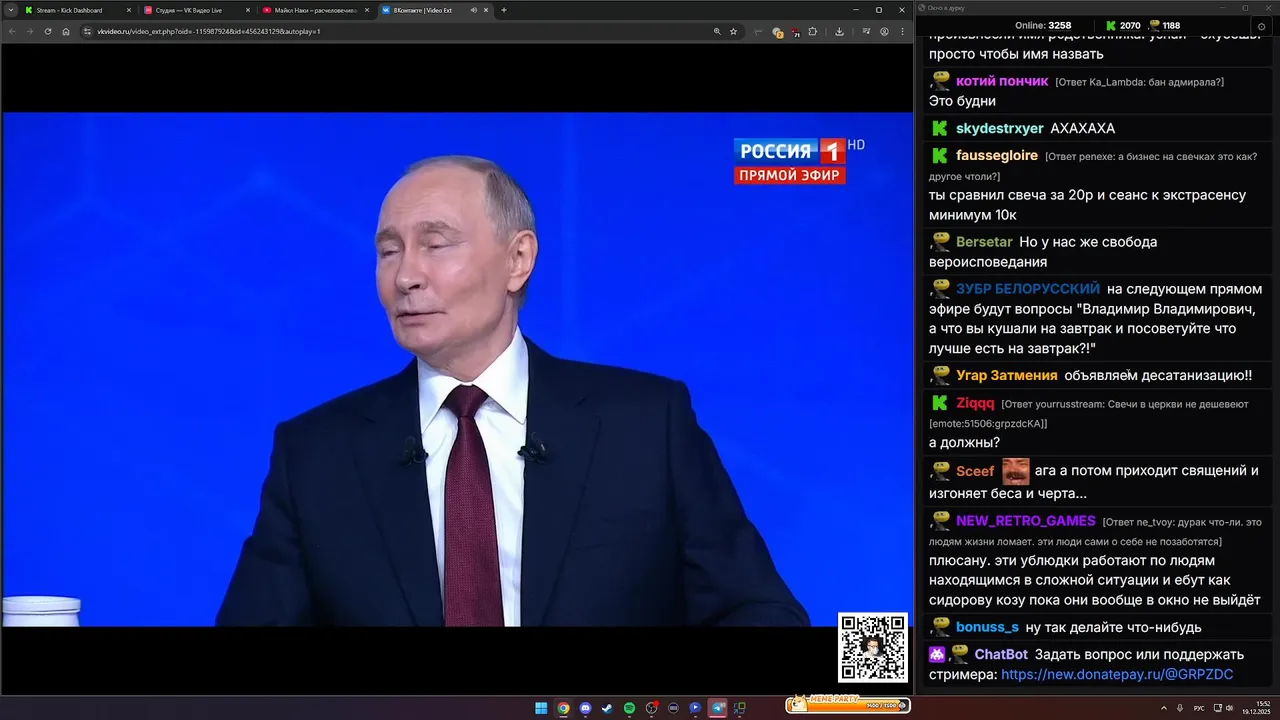Open the volume tray control
Image resolution: width=1280 pixels, height=720 pixels.
pos(1230,708)
